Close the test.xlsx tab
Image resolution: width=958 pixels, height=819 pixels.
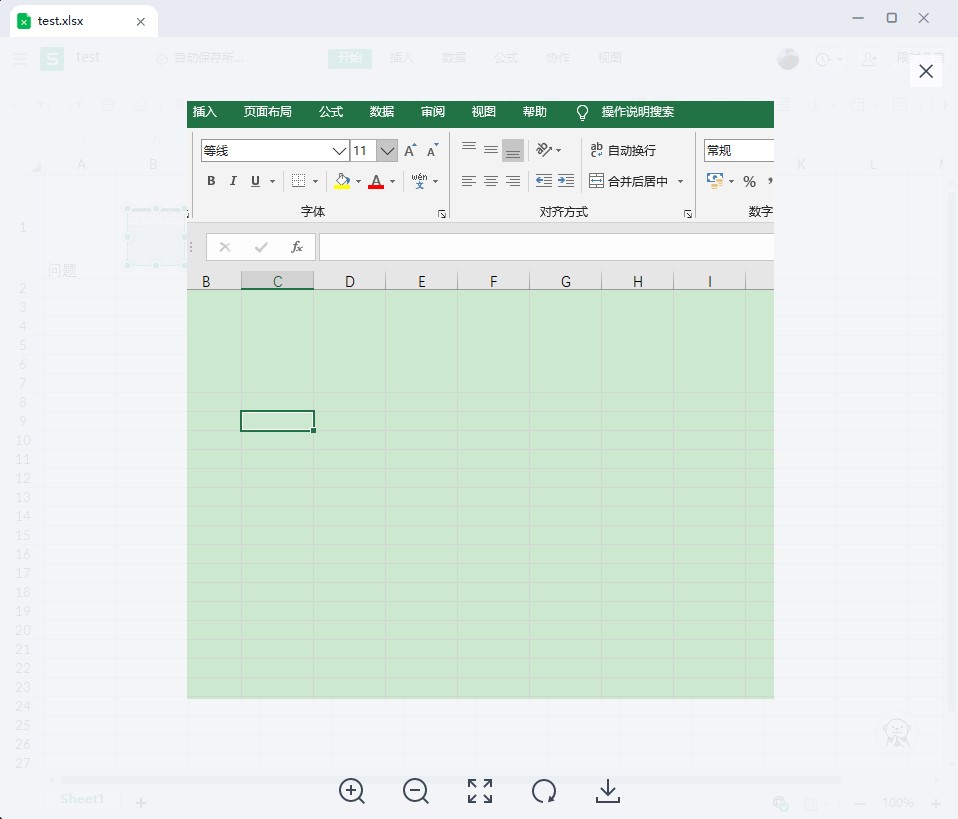[x=141, y=21]
